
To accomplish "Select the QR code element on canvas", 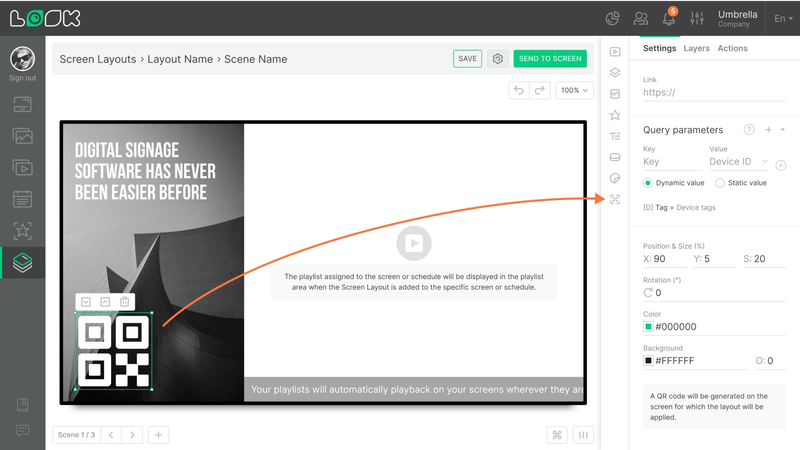I will pyautogui.click(x=113, y=351).
